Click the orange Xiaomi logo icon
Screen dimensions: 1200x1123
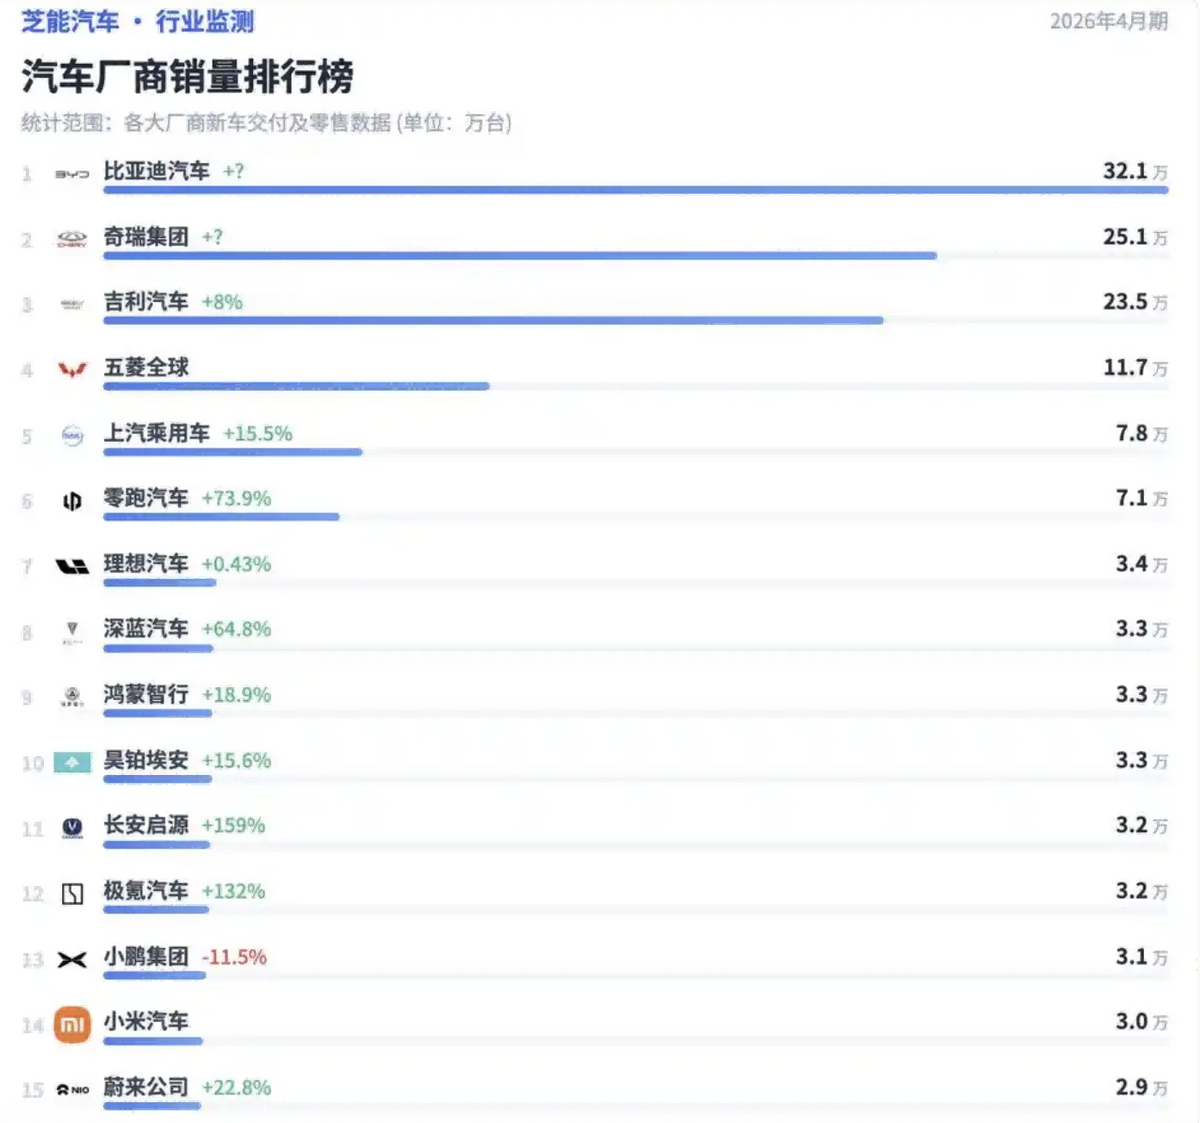click(x=72, y=1025)
